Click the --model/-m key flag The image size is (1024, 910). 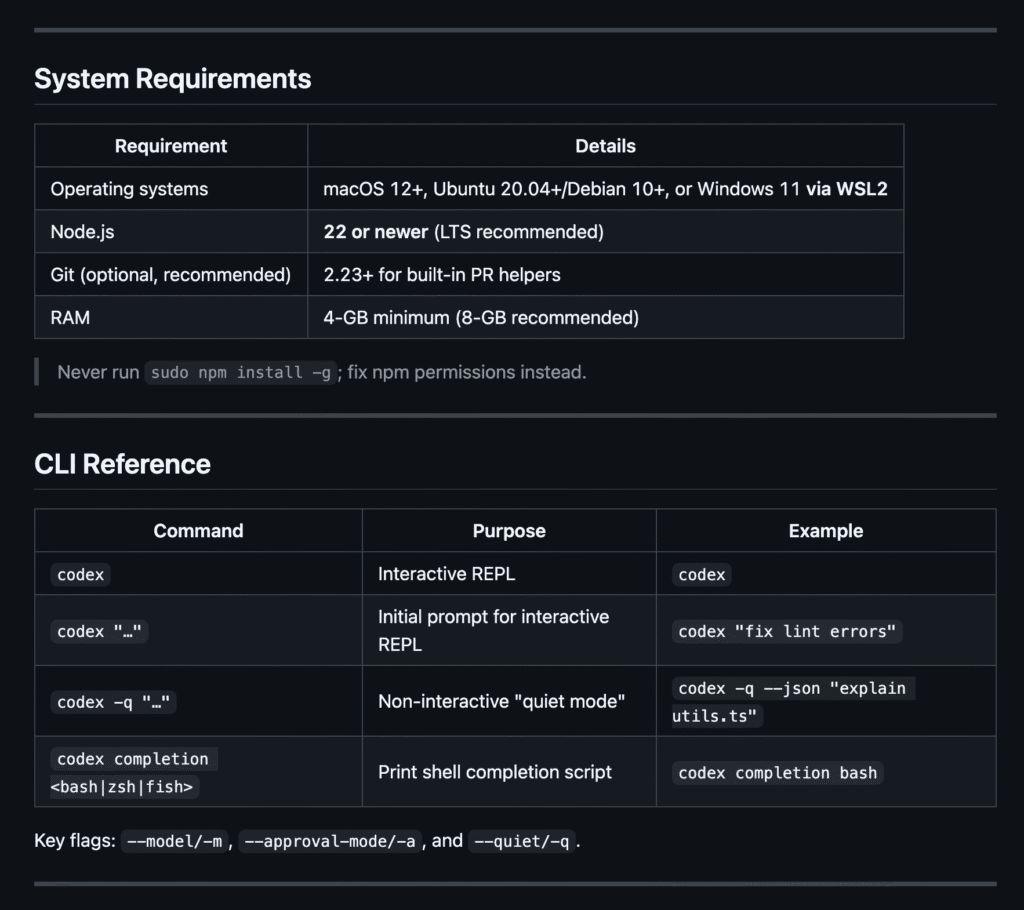click(x=174, y=841)
